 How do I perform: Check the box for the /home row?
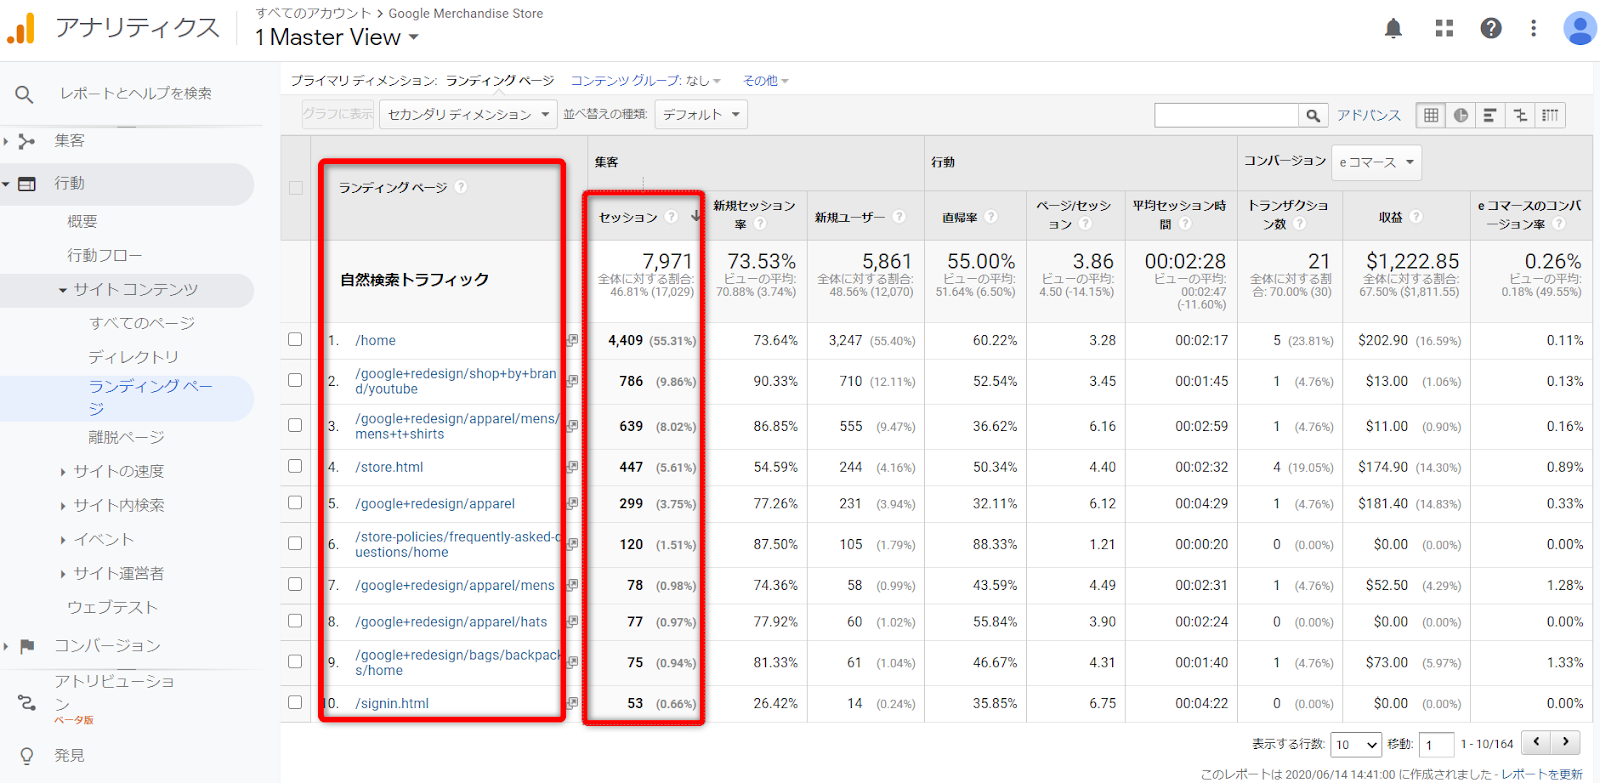295,340
